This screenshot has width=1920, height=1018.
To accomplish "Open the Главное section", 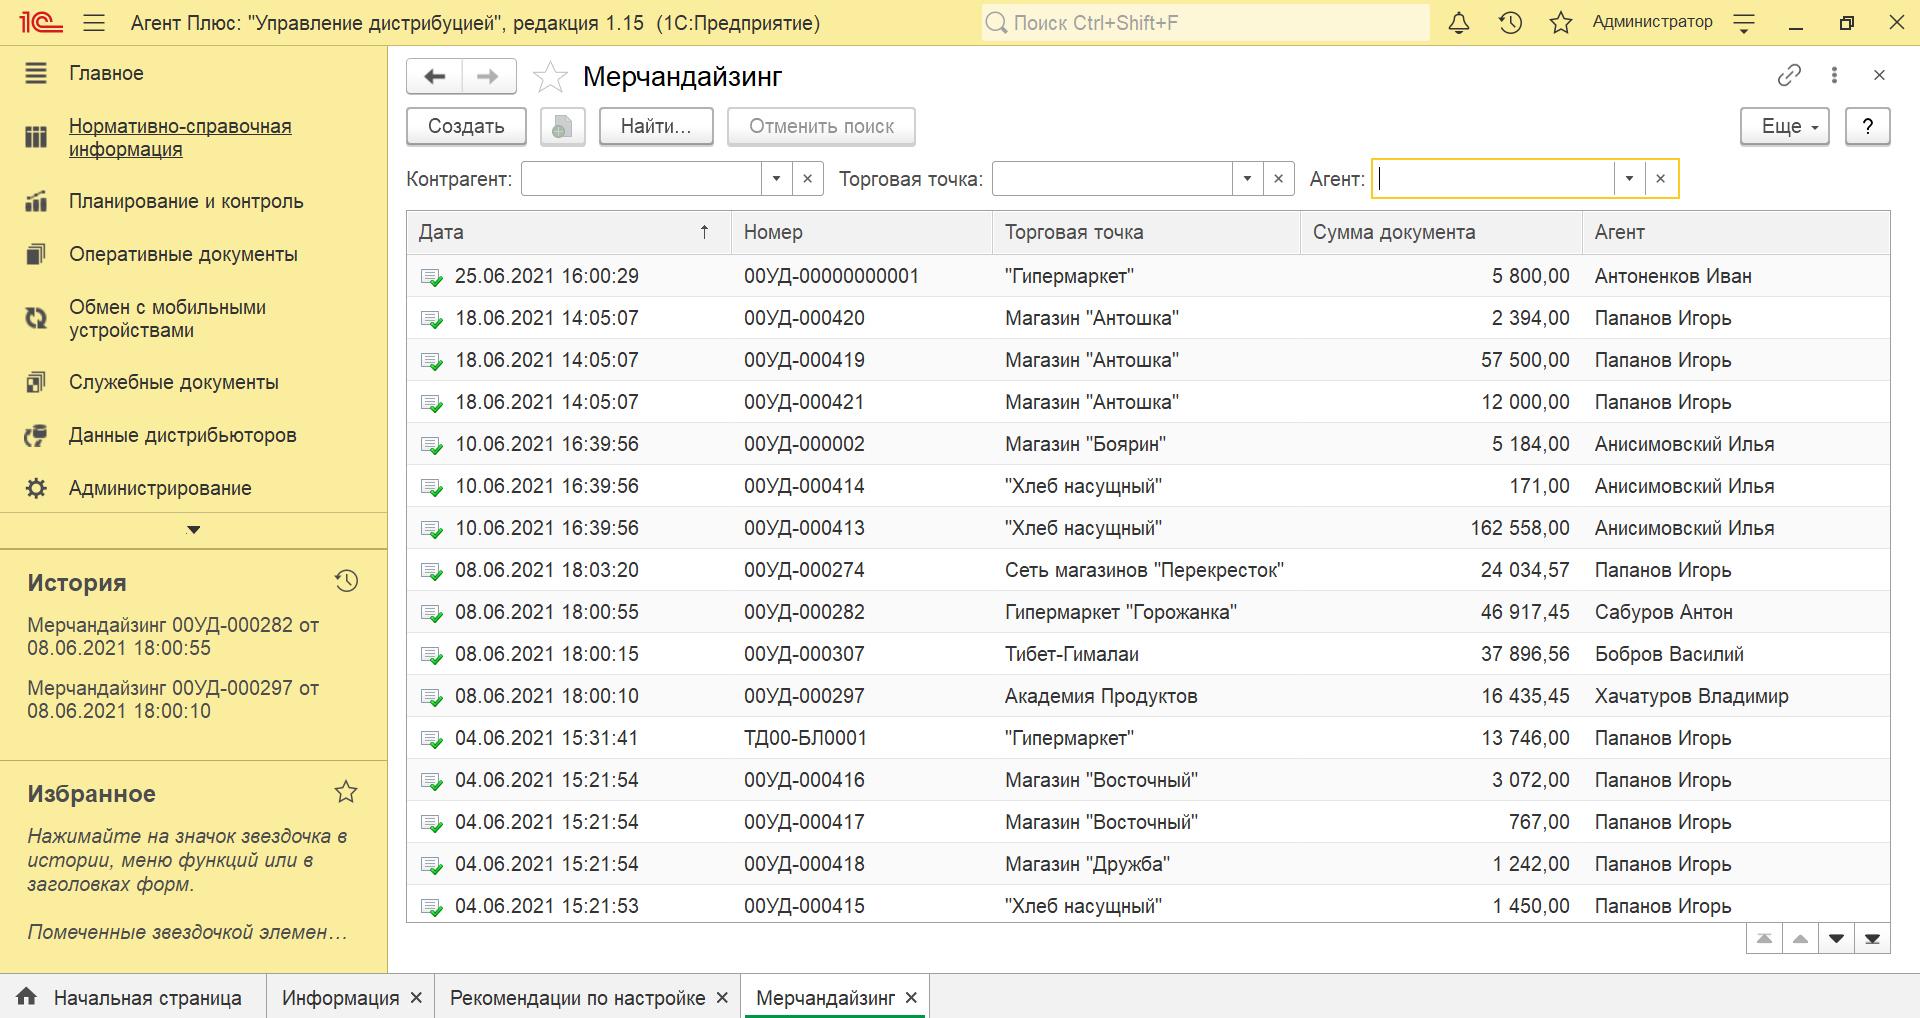I will pyautogui.click(x=106, y=73).
